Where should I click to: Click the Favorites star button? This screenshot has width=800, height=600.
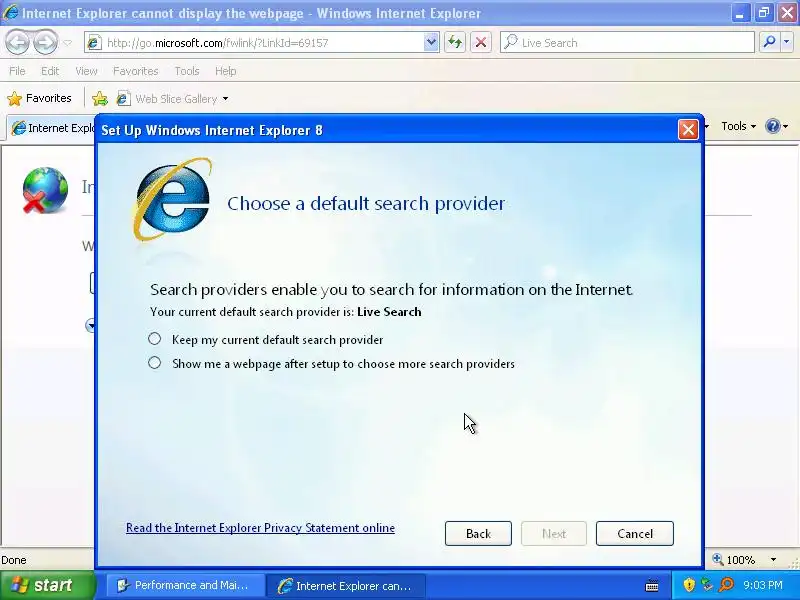tap(40, 98)
